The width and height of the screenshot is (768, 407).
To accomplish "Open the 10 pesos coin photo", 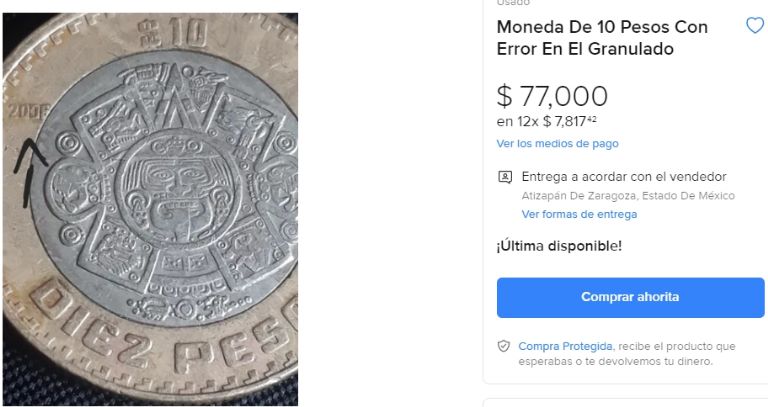I will [150, 209].
